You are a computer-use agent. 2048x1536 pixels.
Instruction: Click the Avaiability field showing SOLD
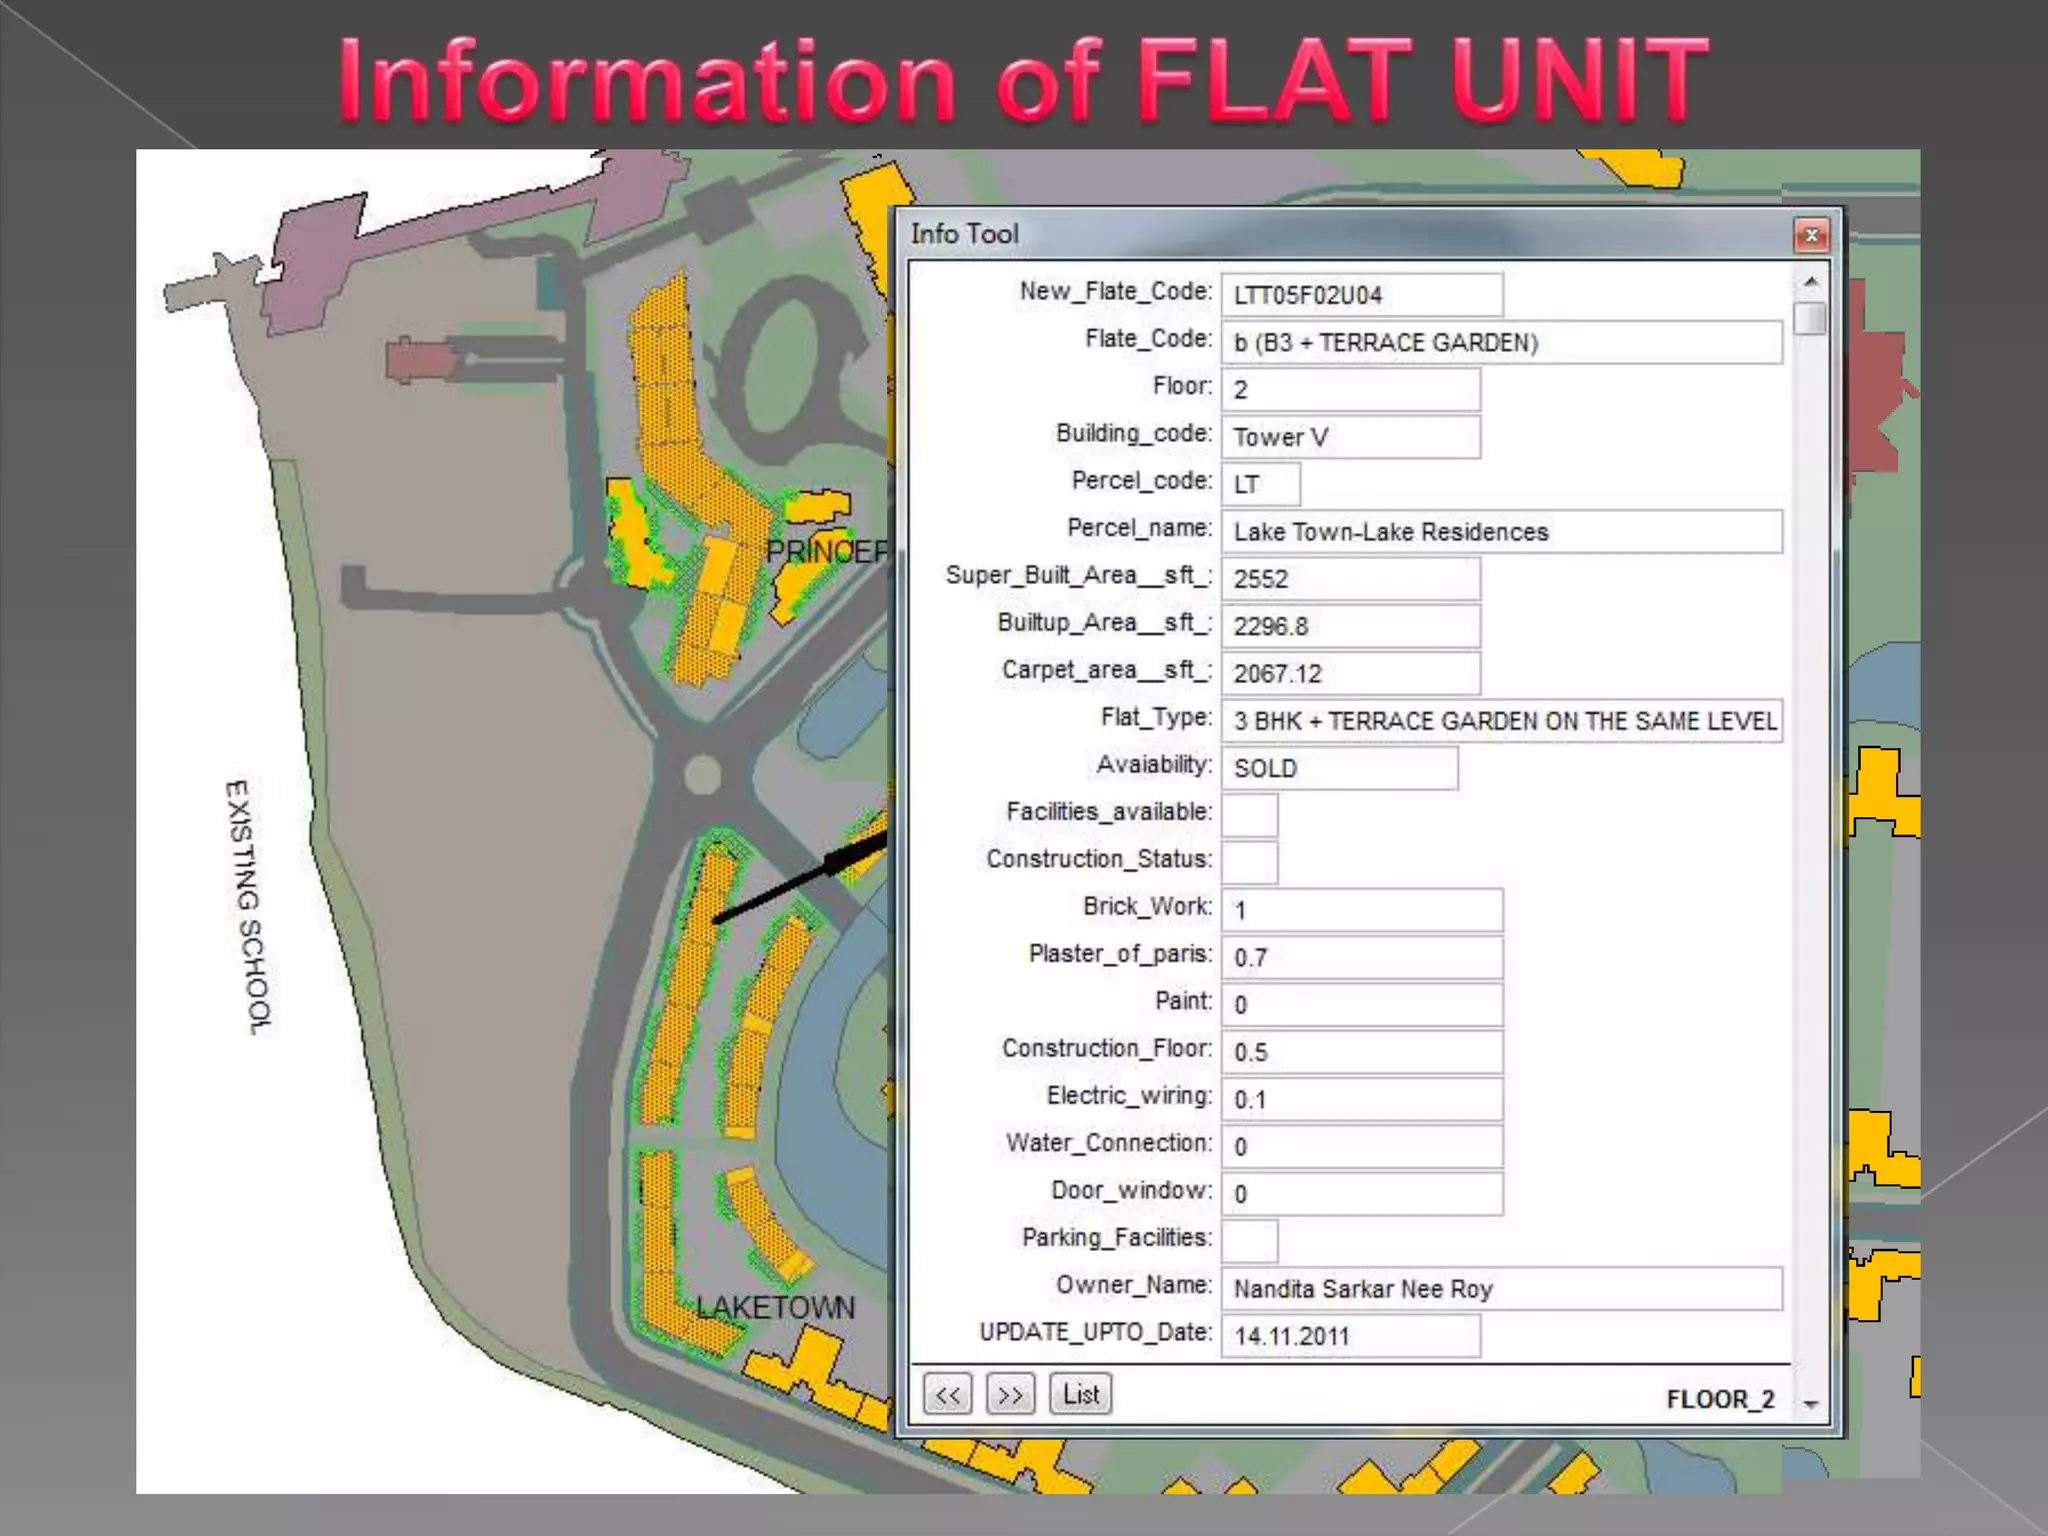pos(1338,768)
